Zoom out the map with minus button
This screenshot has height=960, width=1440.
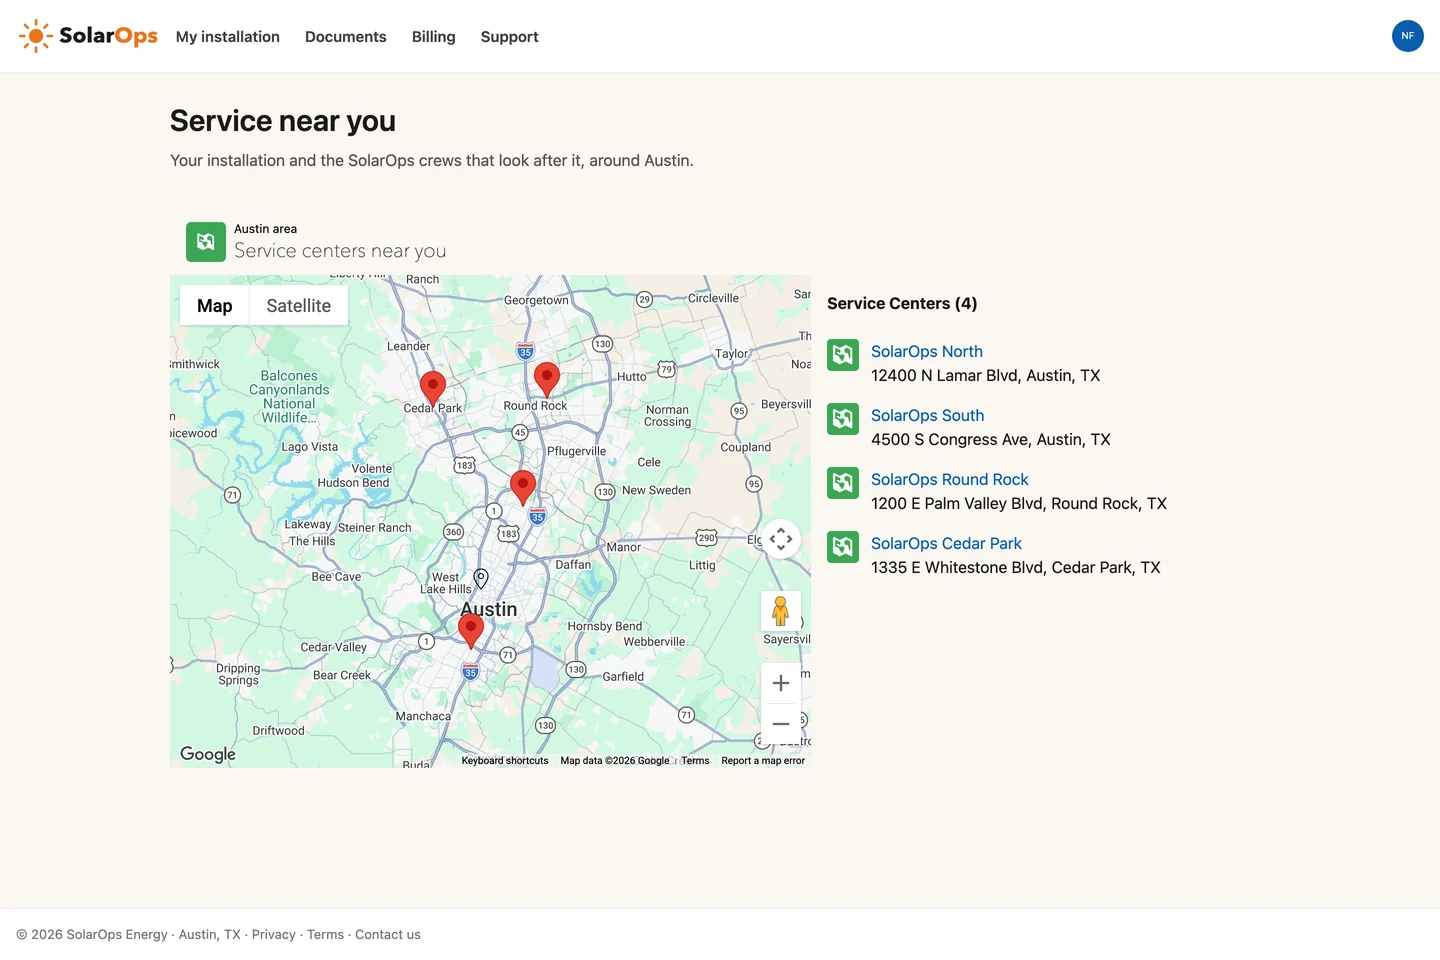(x=781, y=724)
